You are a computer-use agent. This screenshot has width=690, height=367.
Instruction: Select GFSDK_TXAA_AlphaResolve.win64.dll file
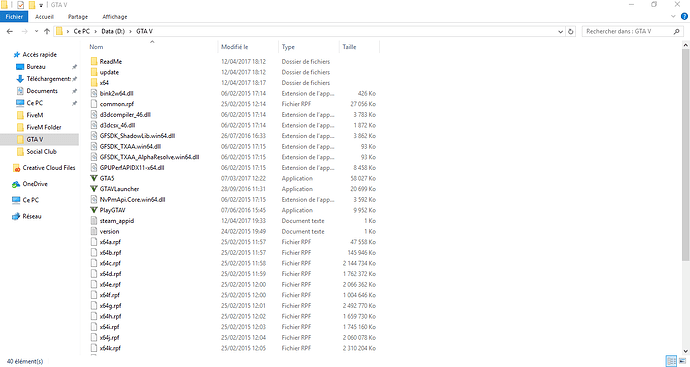(149, 157)
